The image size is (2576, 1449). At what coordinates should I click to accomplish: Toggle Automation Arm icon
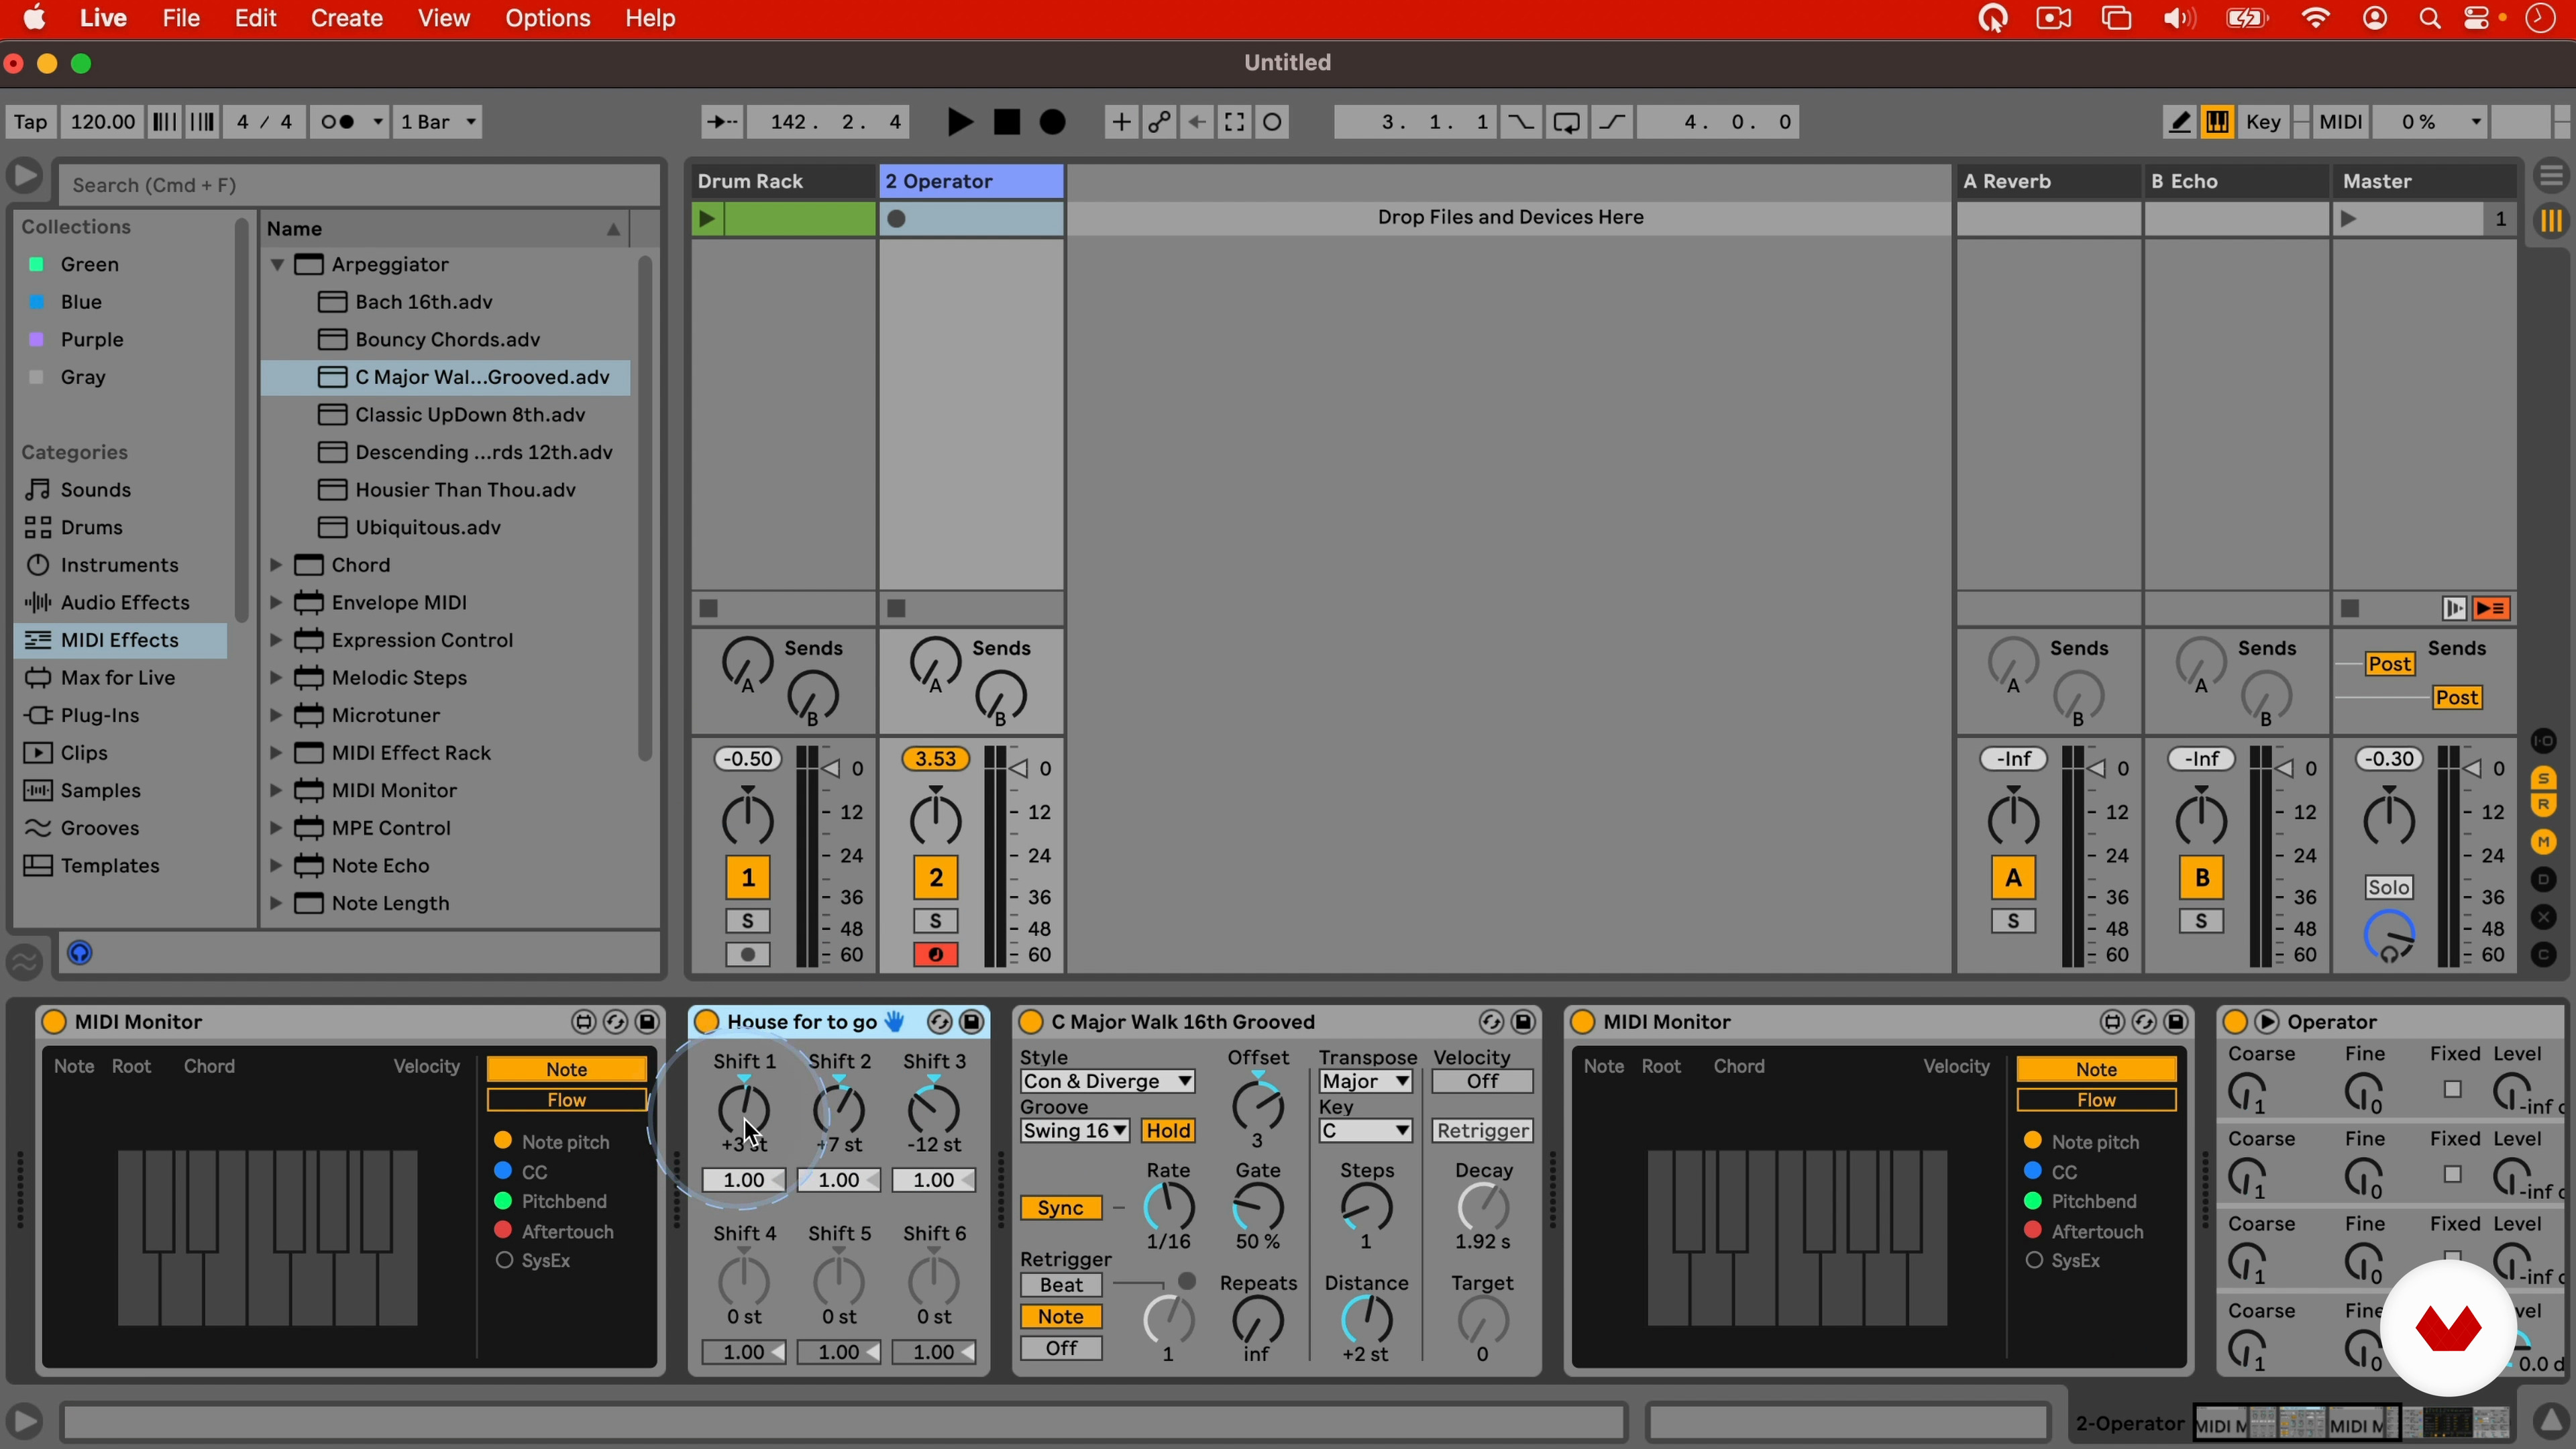(1159, 122)
